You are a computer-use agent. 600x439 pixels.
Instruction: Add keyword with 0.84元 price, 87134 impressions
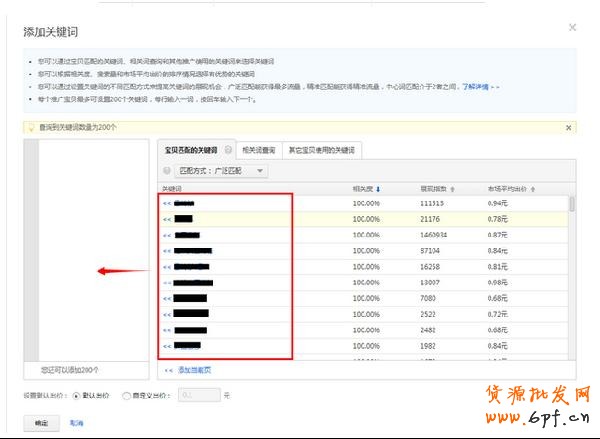(x=167, y=250)
